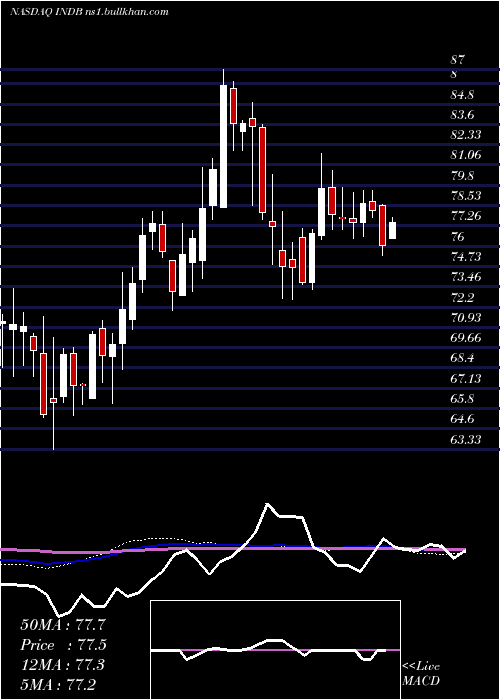Select the 12MA : 77.3 readout
Image resolution: width=500 pixels, height=700 pixels.
[x=62, y=665]
